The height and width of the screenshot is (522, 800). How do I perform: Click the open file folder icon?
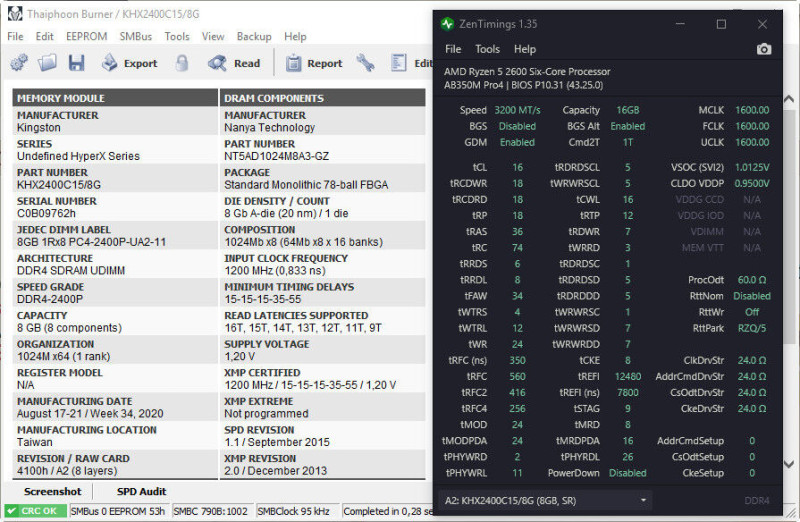[x=47, y=63]
